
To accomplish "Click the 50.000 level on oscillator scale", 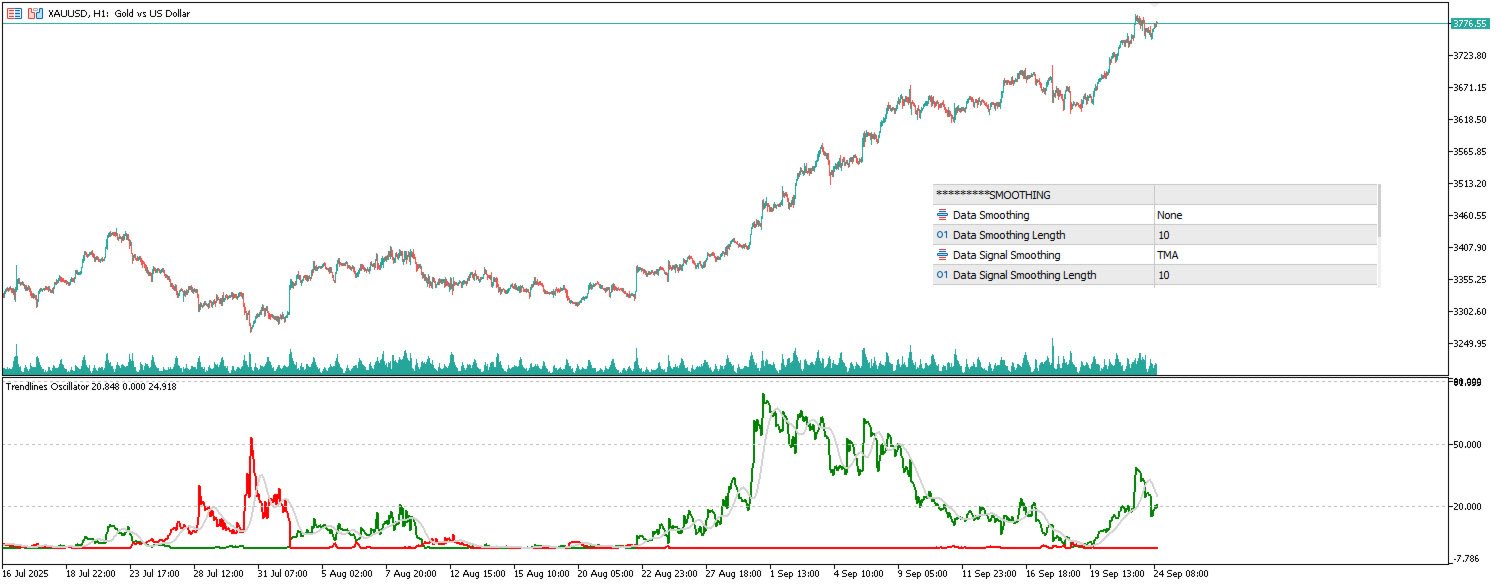I will [1468, 444].
